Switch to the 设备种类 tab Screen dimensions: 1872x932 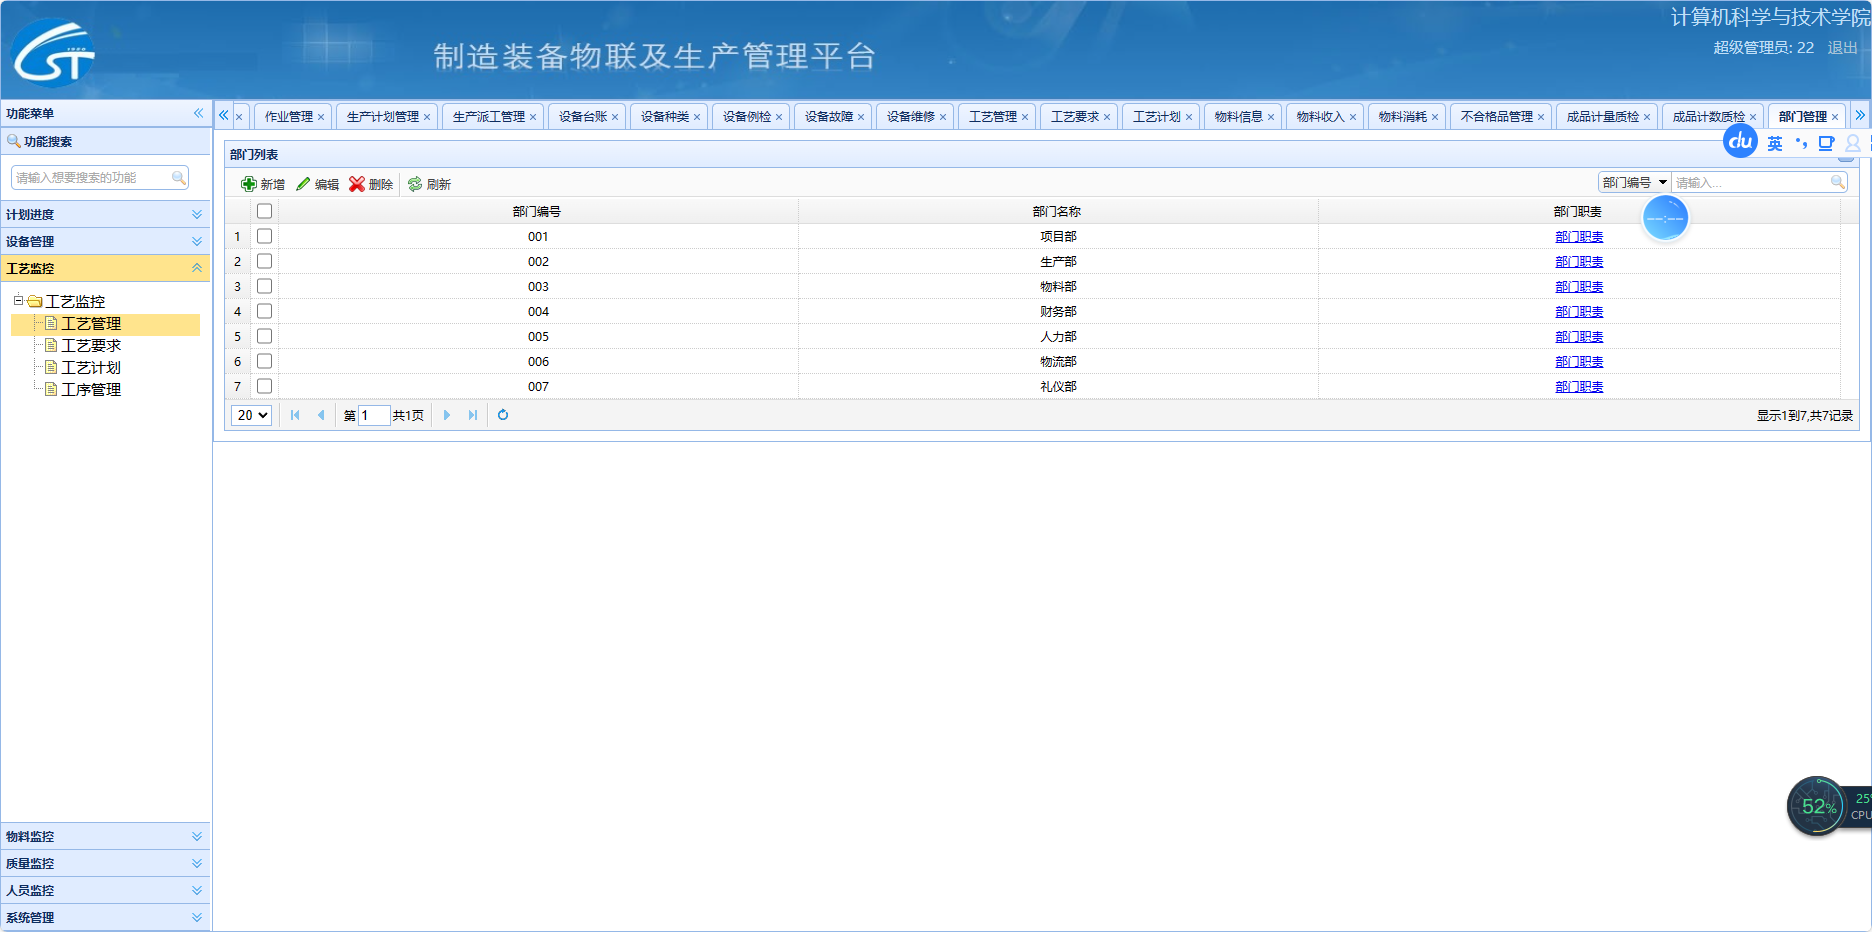coord(665,117)
